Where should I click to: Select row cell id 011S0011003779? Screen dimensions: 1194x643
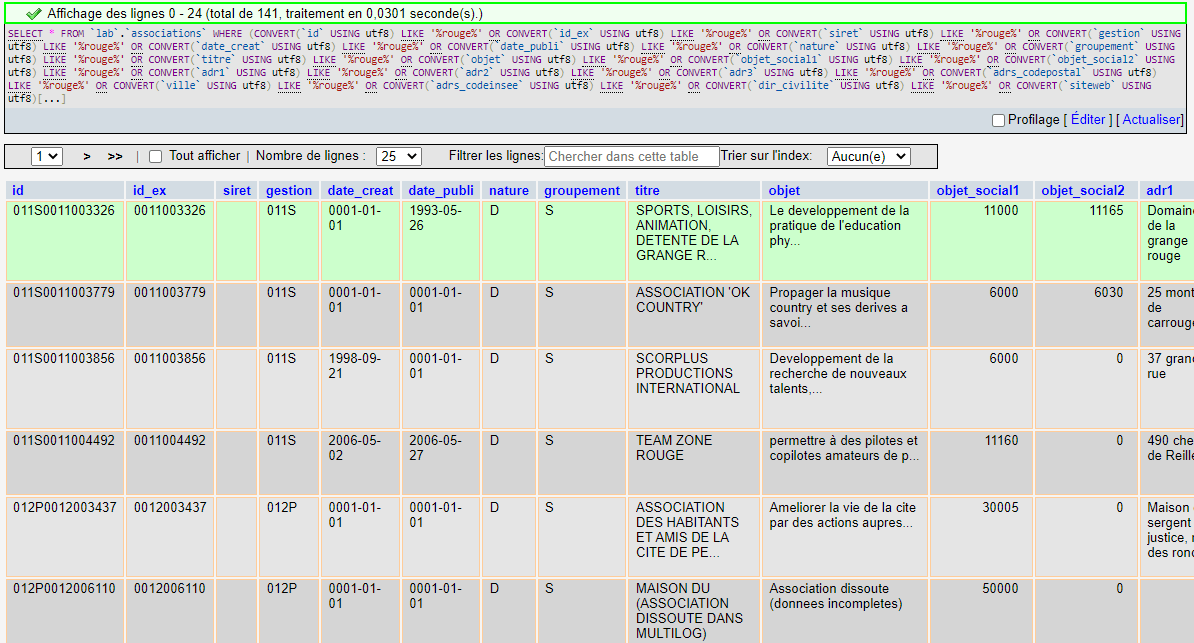click(65, 315)
